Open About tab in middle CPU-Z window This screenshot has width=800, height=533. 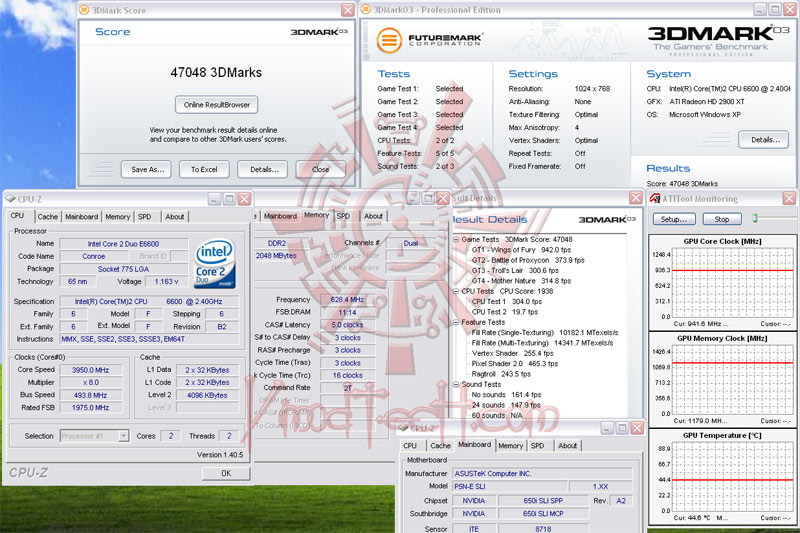373,216
